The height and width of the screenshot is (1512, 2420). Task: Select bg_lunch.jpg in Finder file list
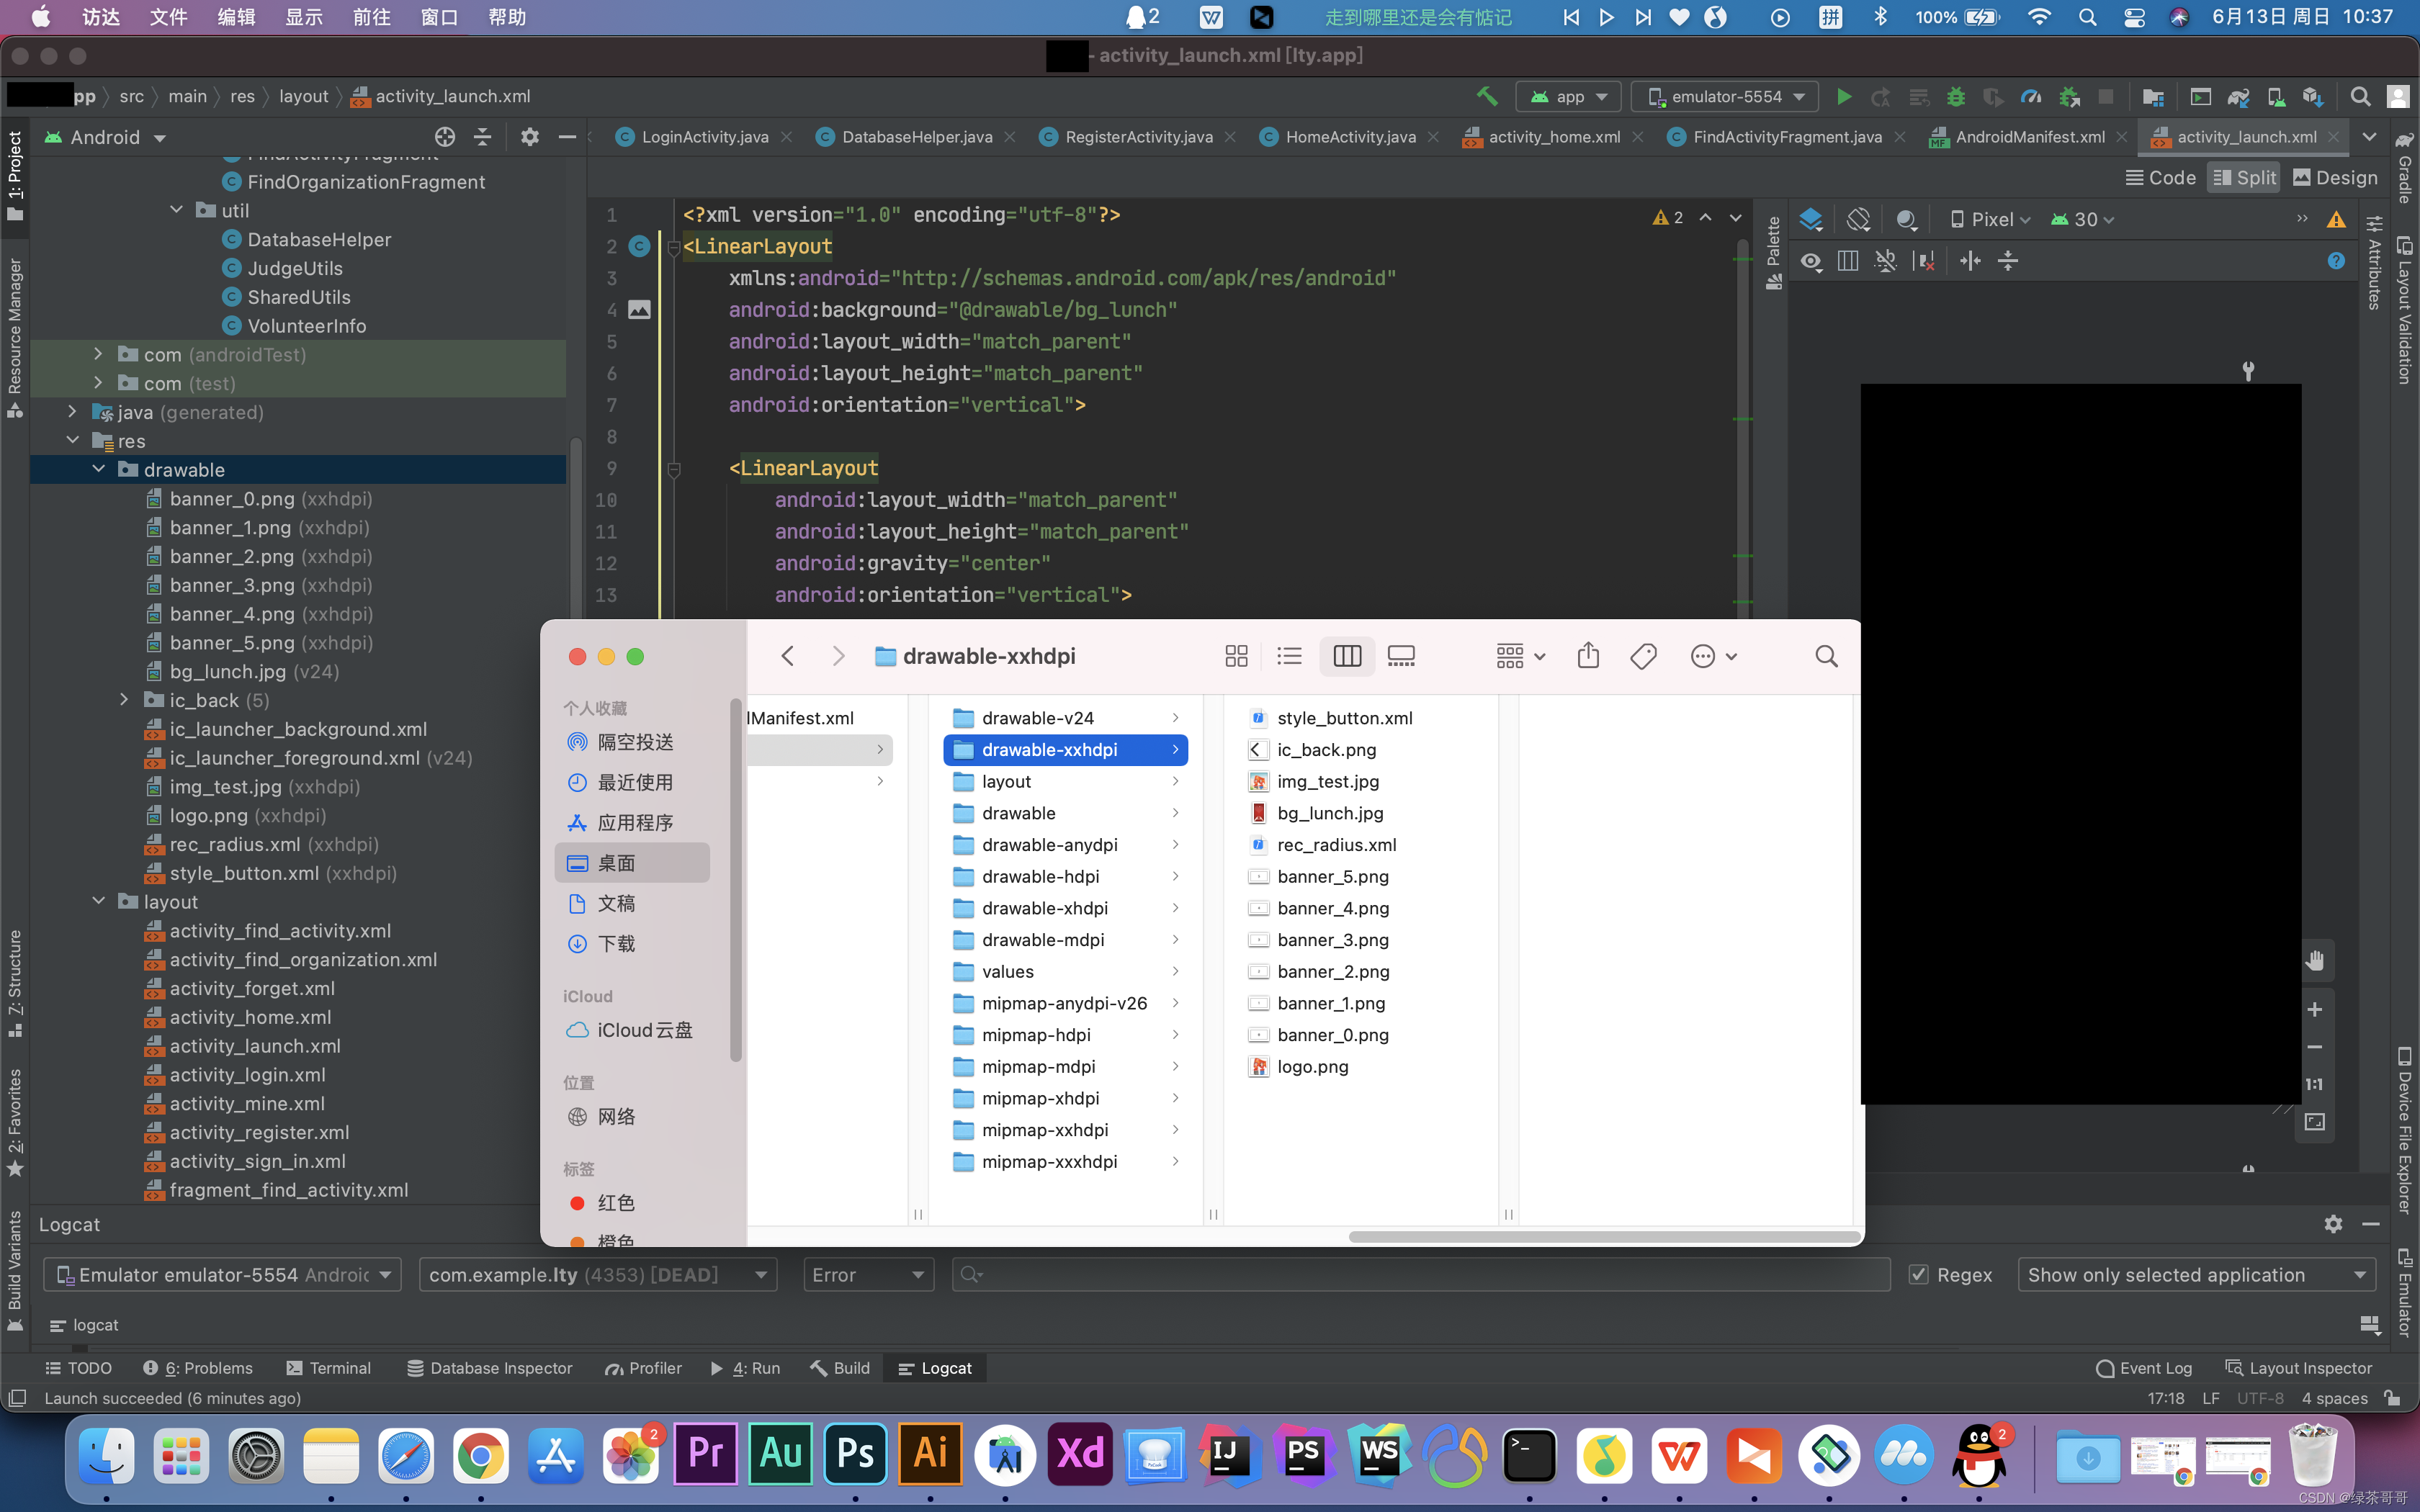1330,813
